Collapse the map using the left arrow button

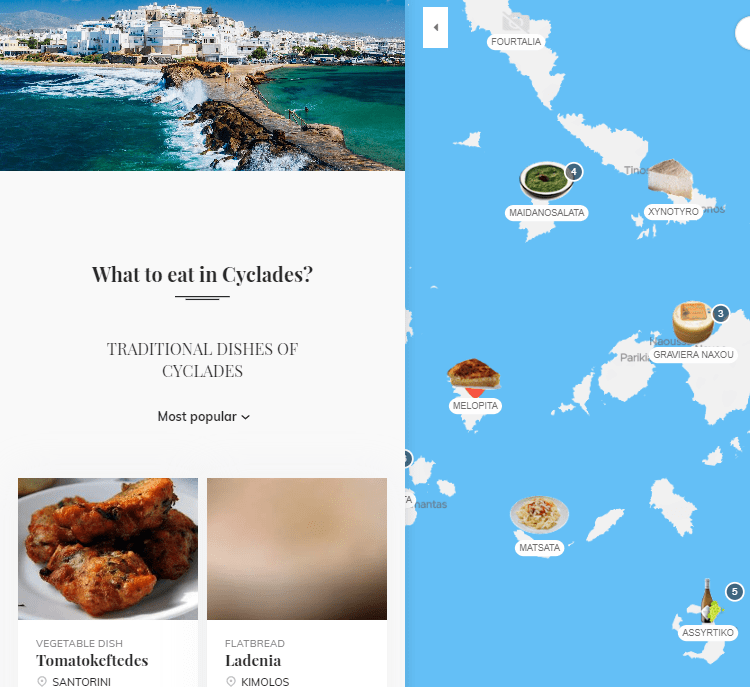pos(435,27)
